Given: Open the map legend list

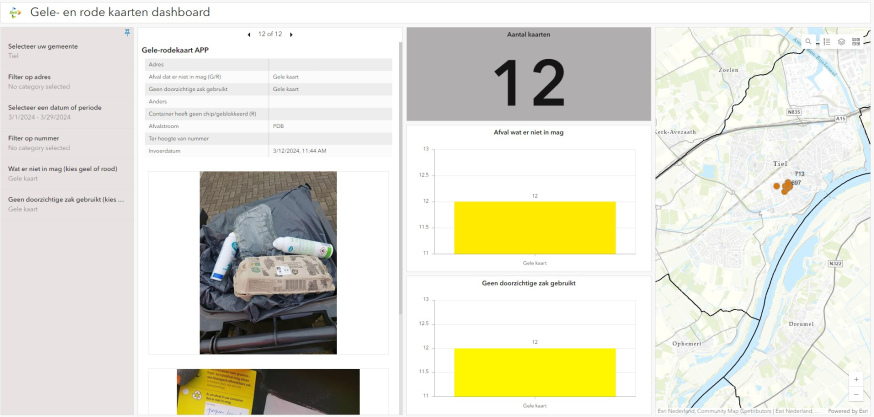Looking at the screenshot, I should pyautogui.click(x=827, y=41).
